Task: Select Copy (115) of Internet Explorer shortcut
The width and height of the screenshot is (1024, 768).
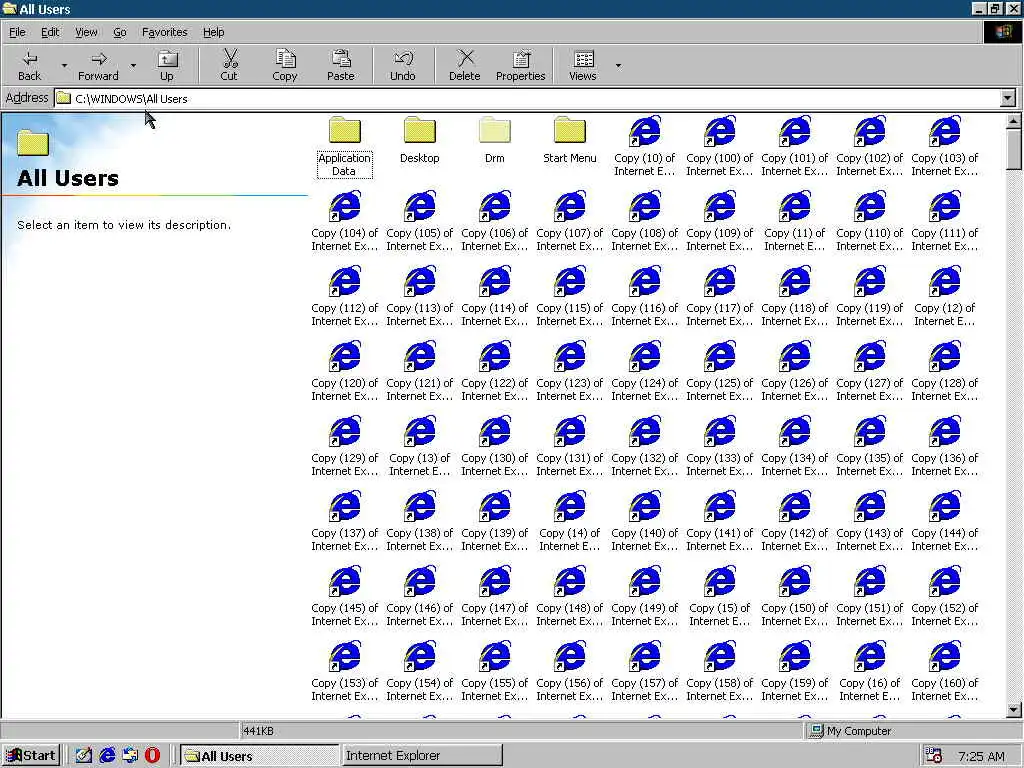Action: coord(569,297)
